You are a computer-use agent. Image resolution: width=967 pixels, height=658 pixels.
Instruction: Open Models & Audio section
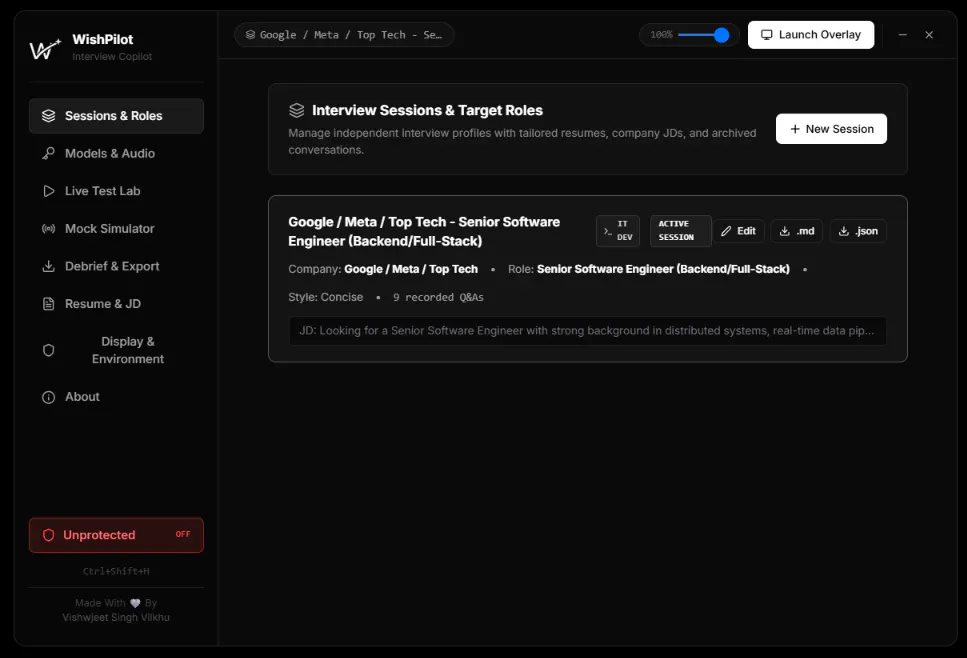coord(116,154)
